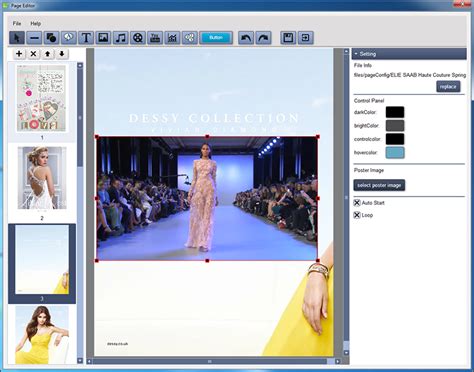474x372 pixels.
Task: Redo the last action
Action: coord(263,38)
